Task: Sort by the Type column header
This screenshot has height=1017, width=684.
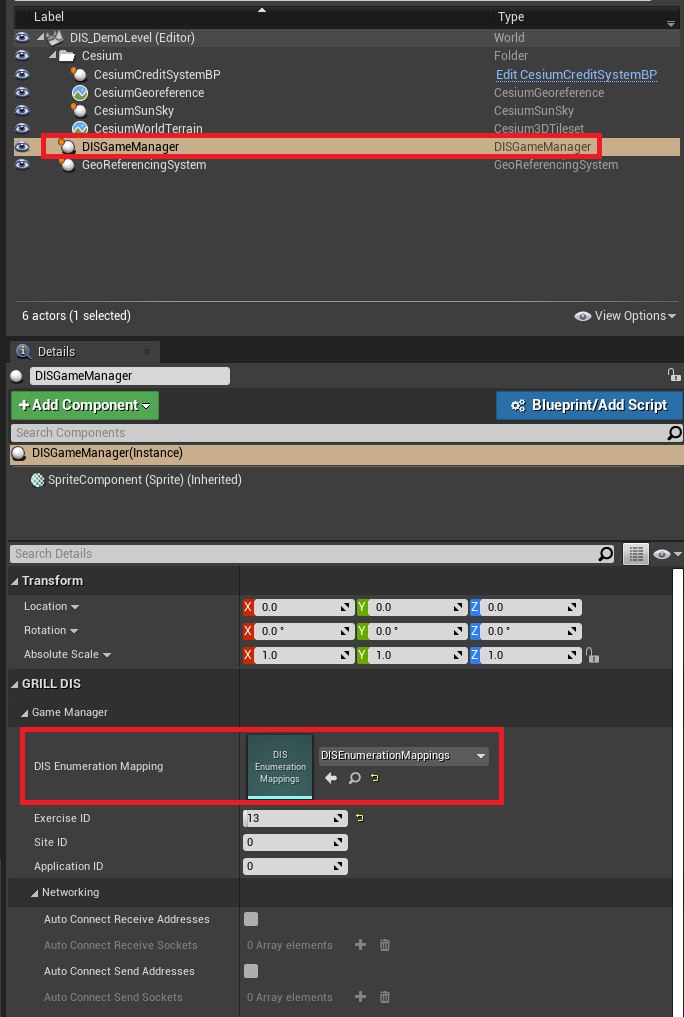Action: [511, 17]
